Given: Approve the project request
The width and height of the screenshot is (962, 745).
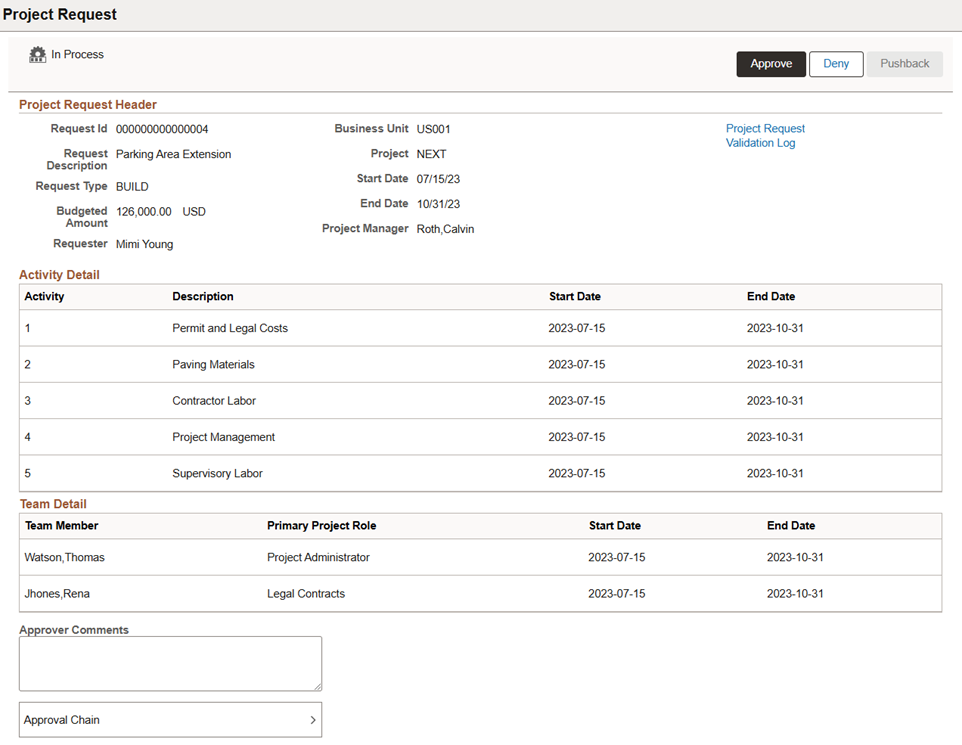Looking at the screenshot, I should click(x=771, y=64).
